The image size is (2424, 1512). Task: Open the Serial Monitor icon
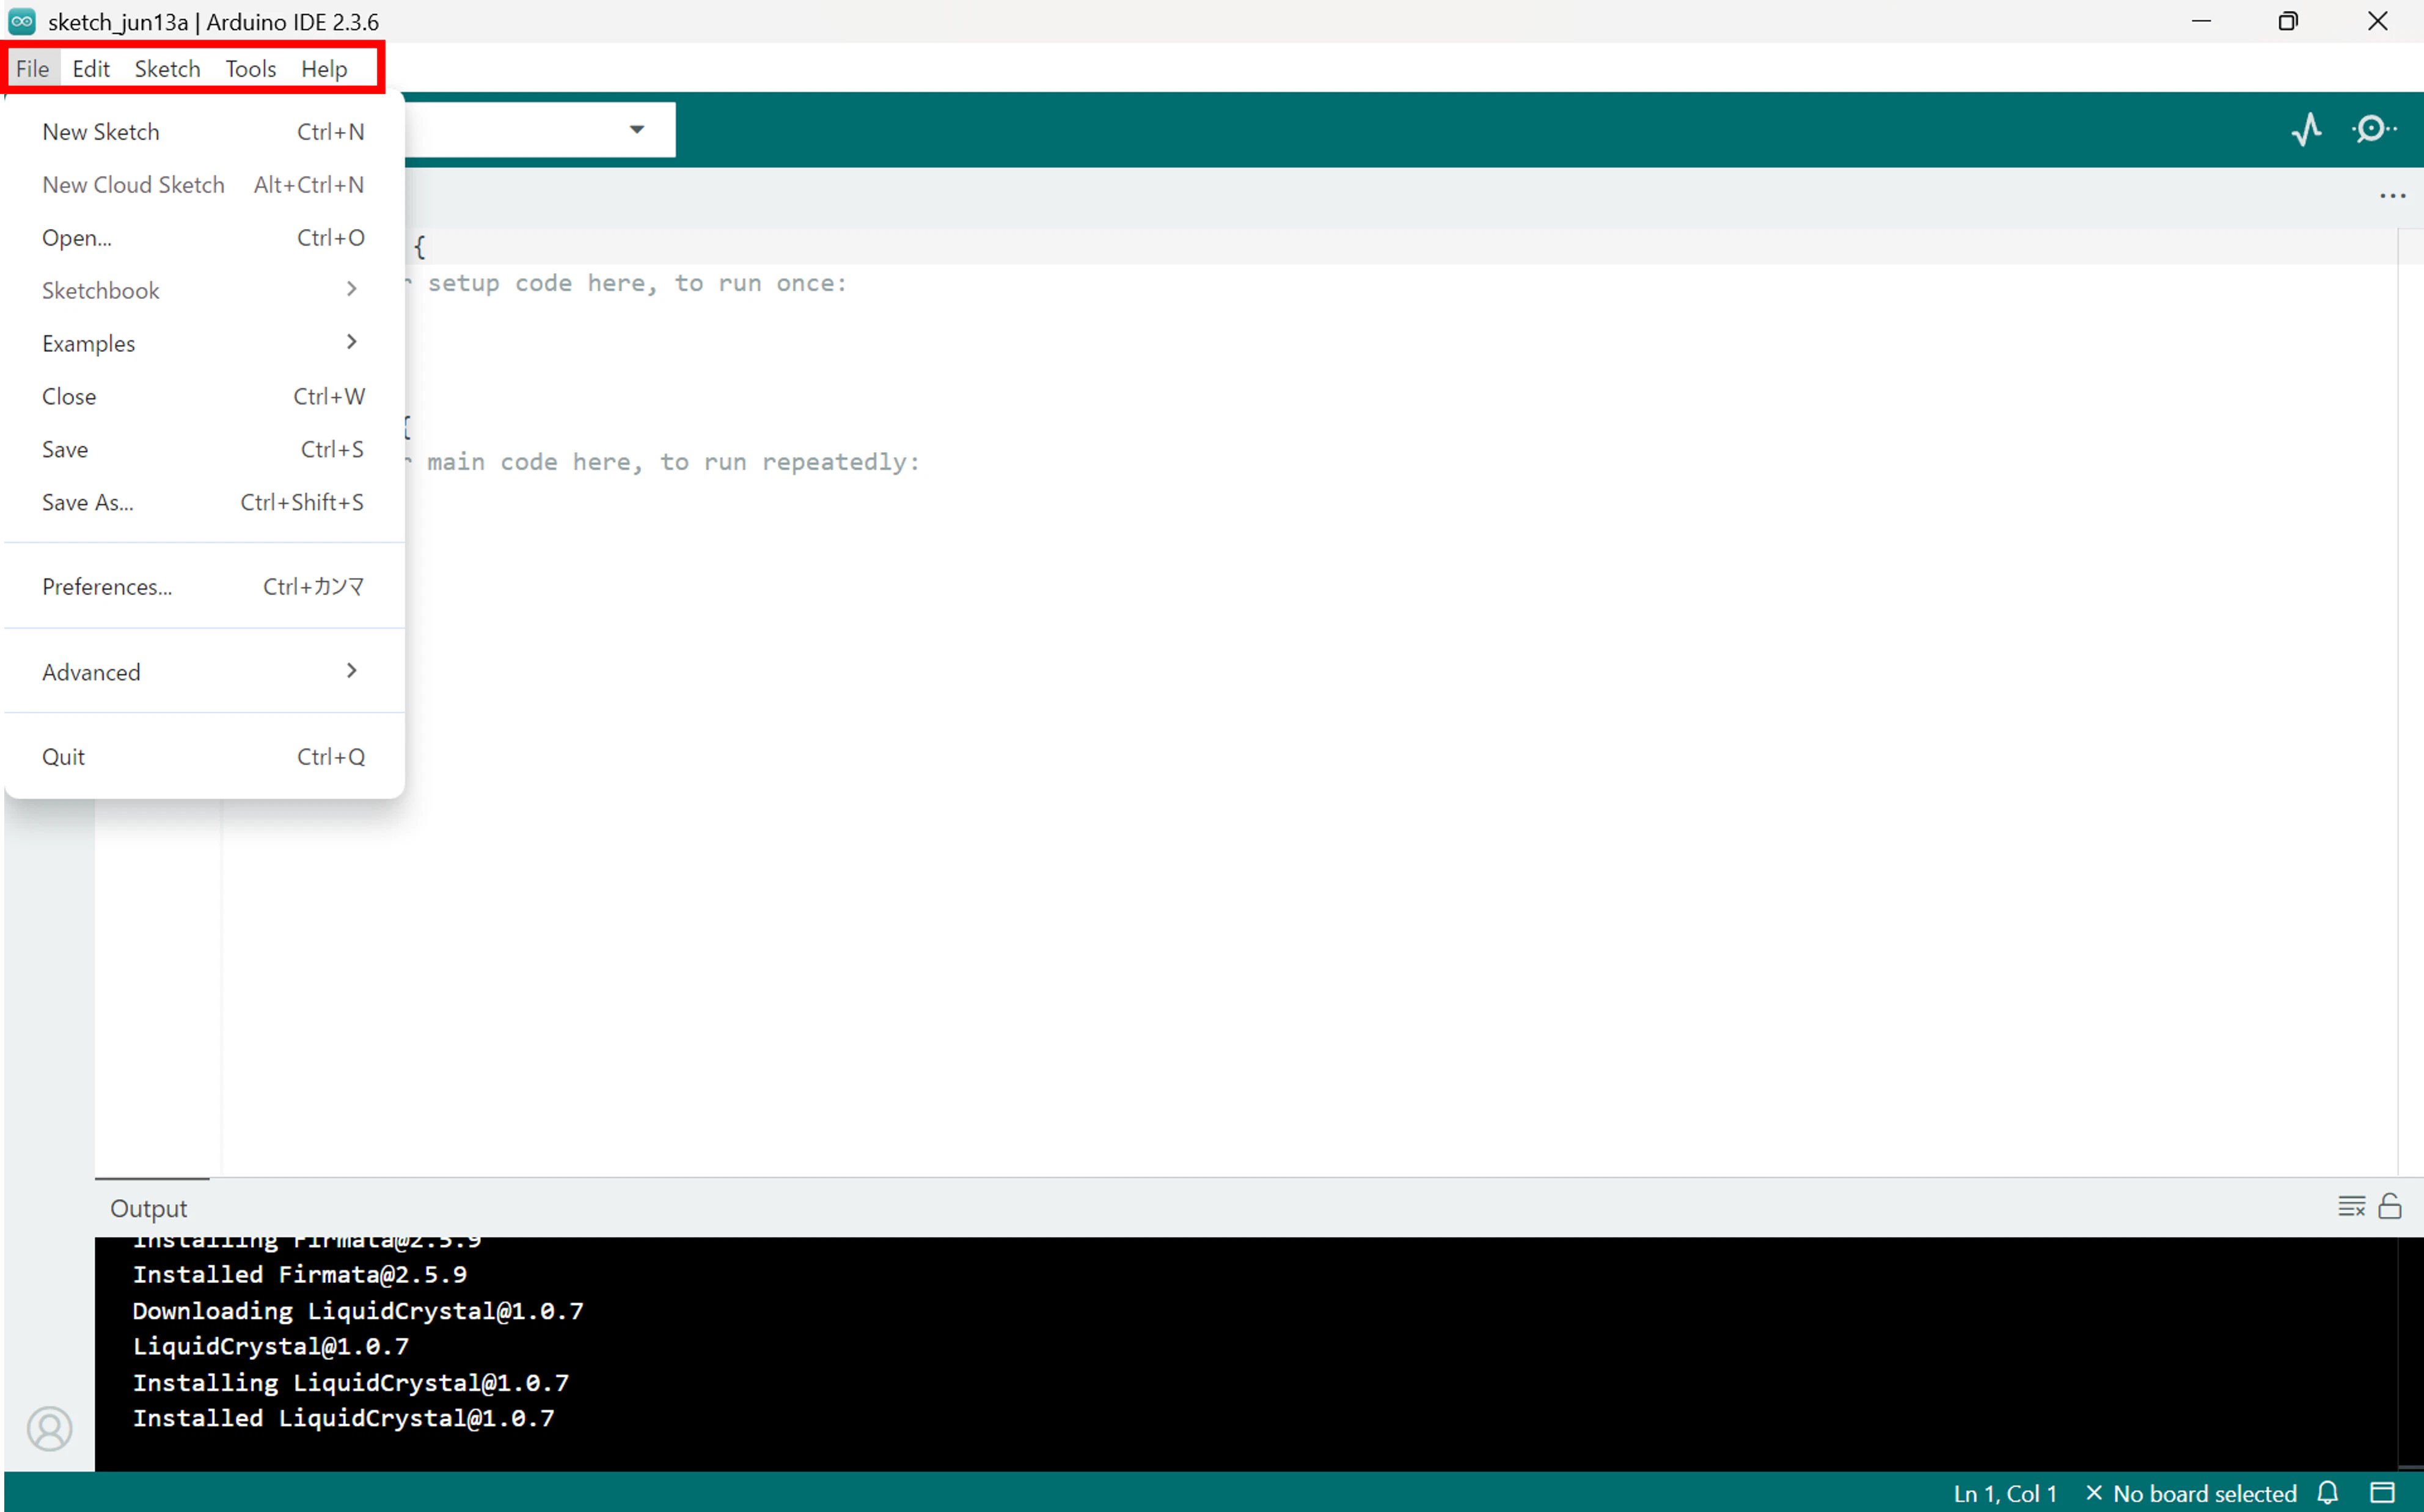tap(2374, 129)
